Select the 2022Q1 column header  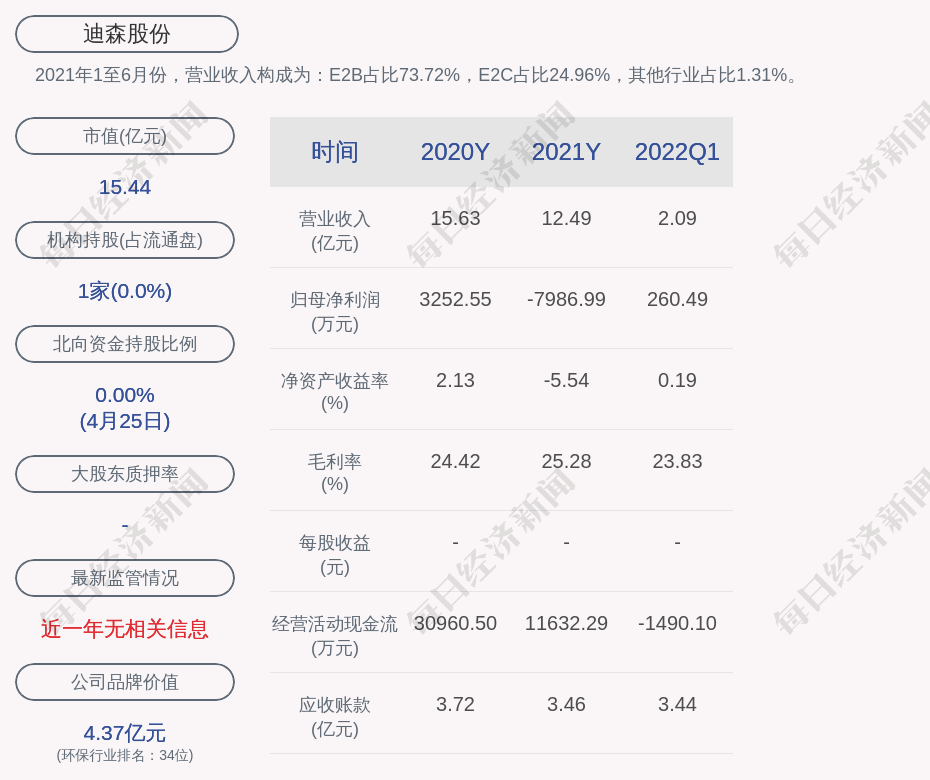point(677,152)
